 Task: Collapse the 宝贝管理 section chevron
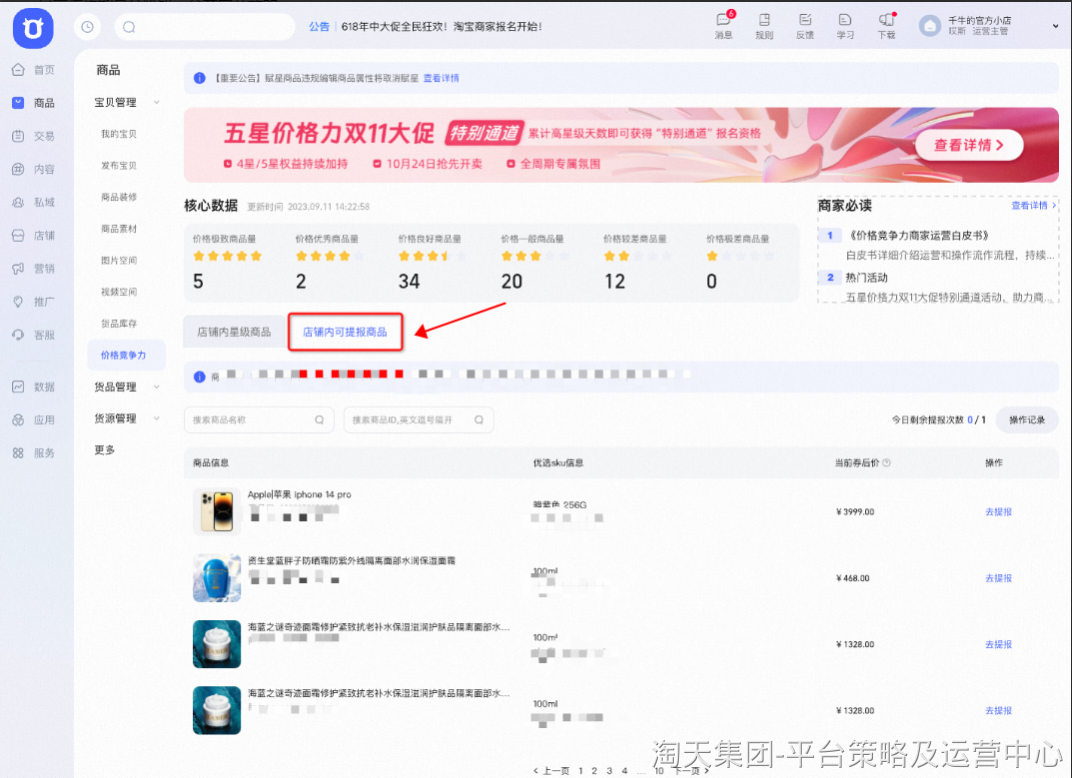157,103
